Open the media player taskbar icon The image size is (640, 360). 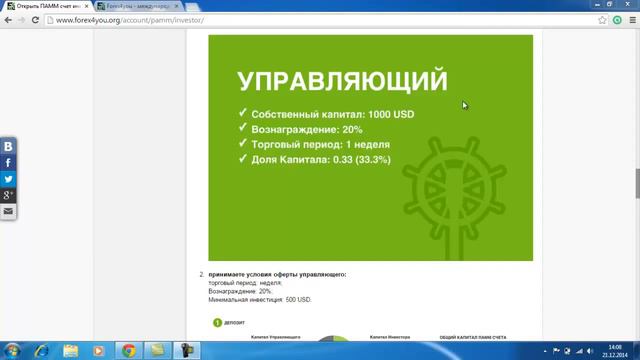[x=98, y=351]
